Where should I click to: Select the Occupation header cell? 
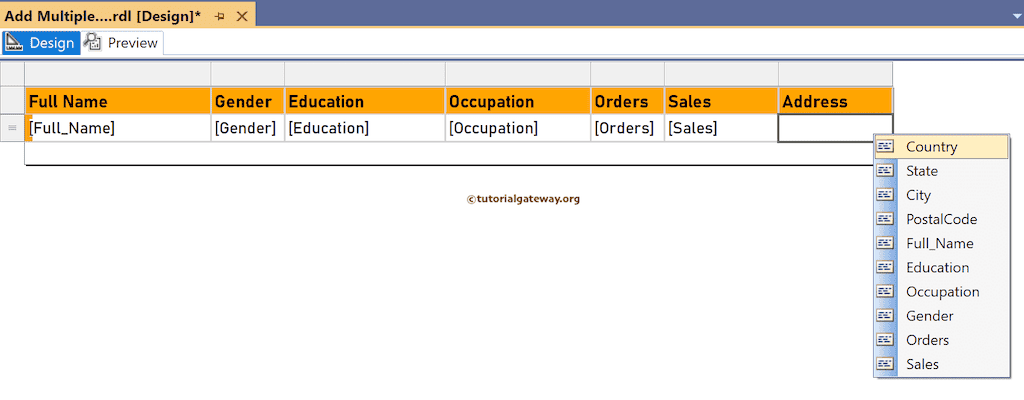pos(518,101)
